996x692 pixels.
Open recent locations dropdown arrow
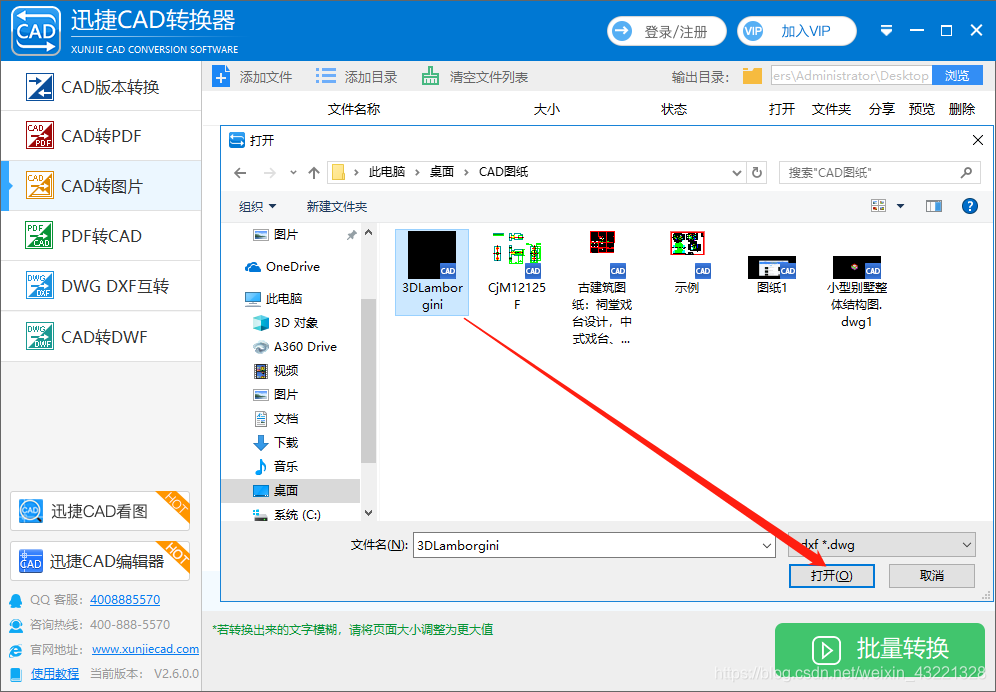click(x=293, y=172)
